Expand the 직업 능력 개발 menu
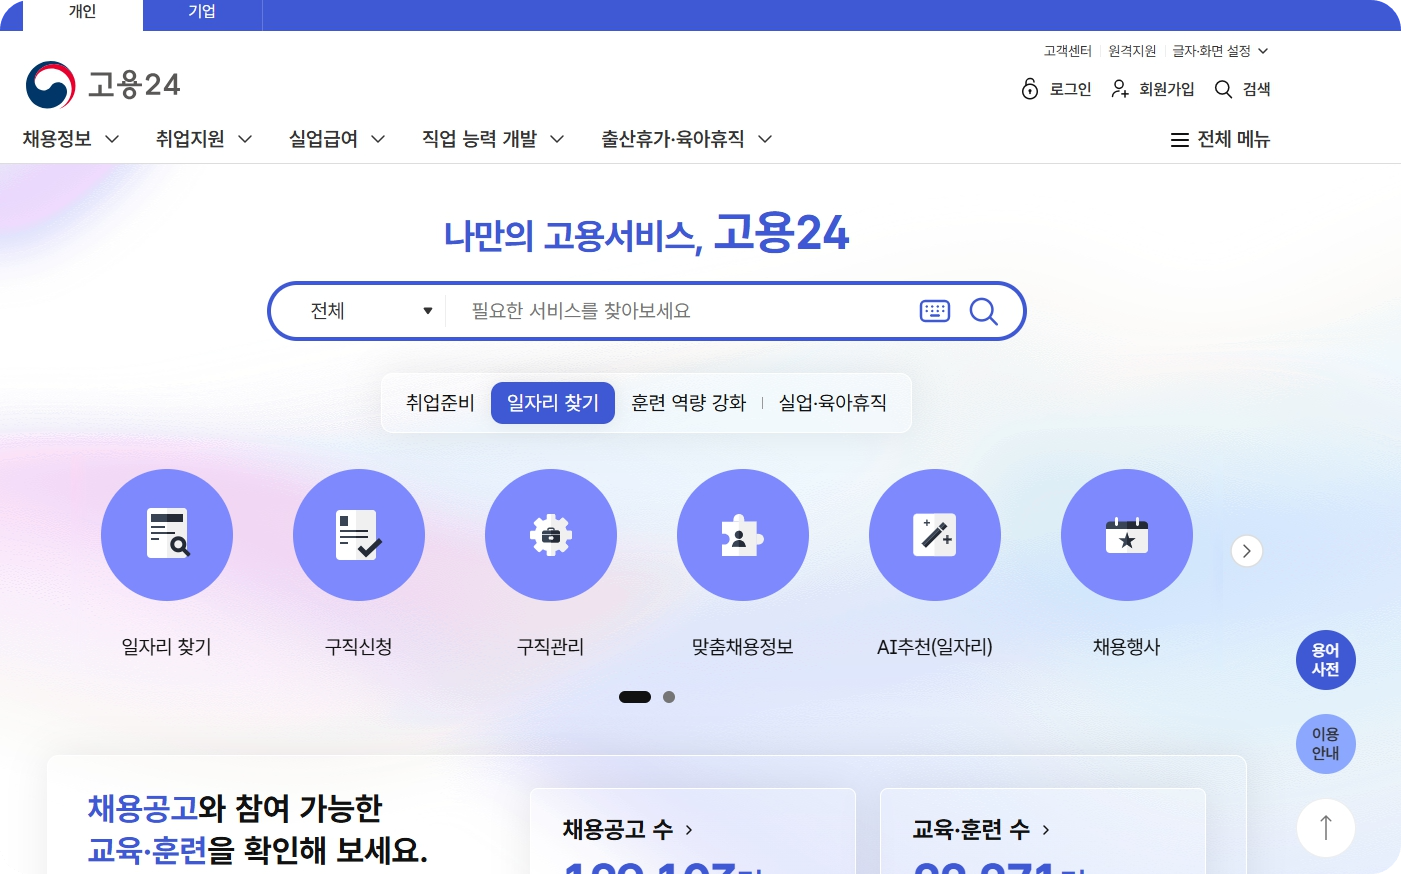This screenshot has width=1401, height=874. [493, 139]
